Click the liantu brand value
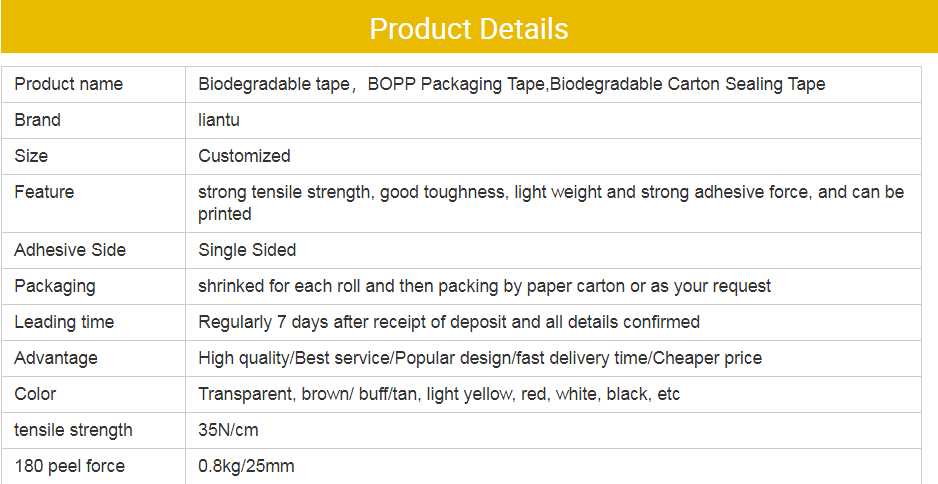Viewport: 938px width, 484px height. pos(219,120)
